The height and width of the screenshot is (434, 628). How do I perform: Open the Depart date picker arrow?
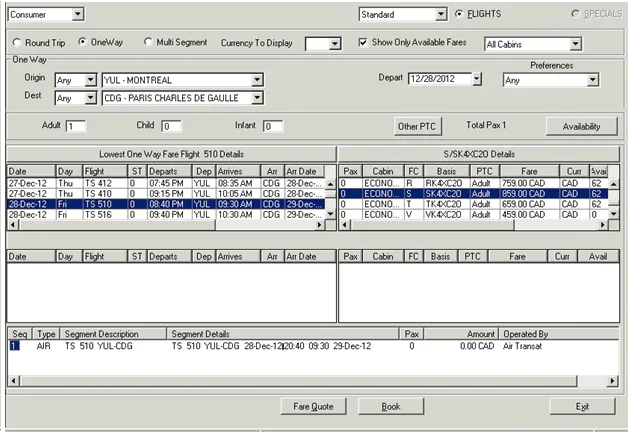(476, 79)
